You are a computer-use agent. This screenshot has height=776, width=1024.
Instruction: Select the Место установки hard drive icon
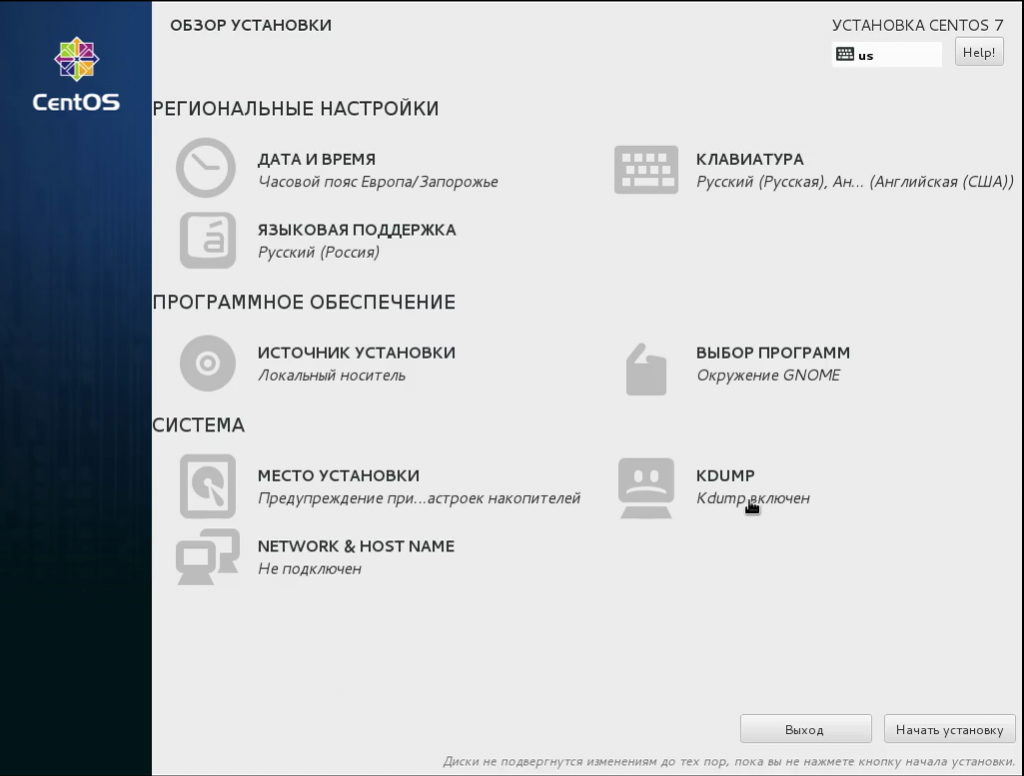(206, 486)
